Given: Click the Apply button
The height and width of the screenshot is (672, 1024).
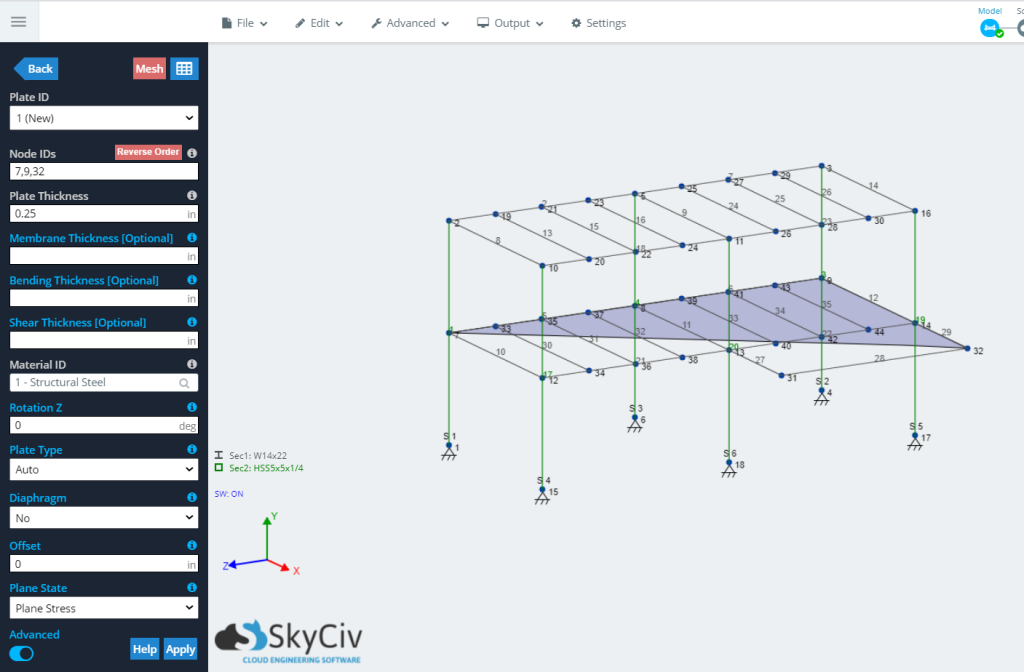Looking at the screenshot, I should click(x=180, y=649).
